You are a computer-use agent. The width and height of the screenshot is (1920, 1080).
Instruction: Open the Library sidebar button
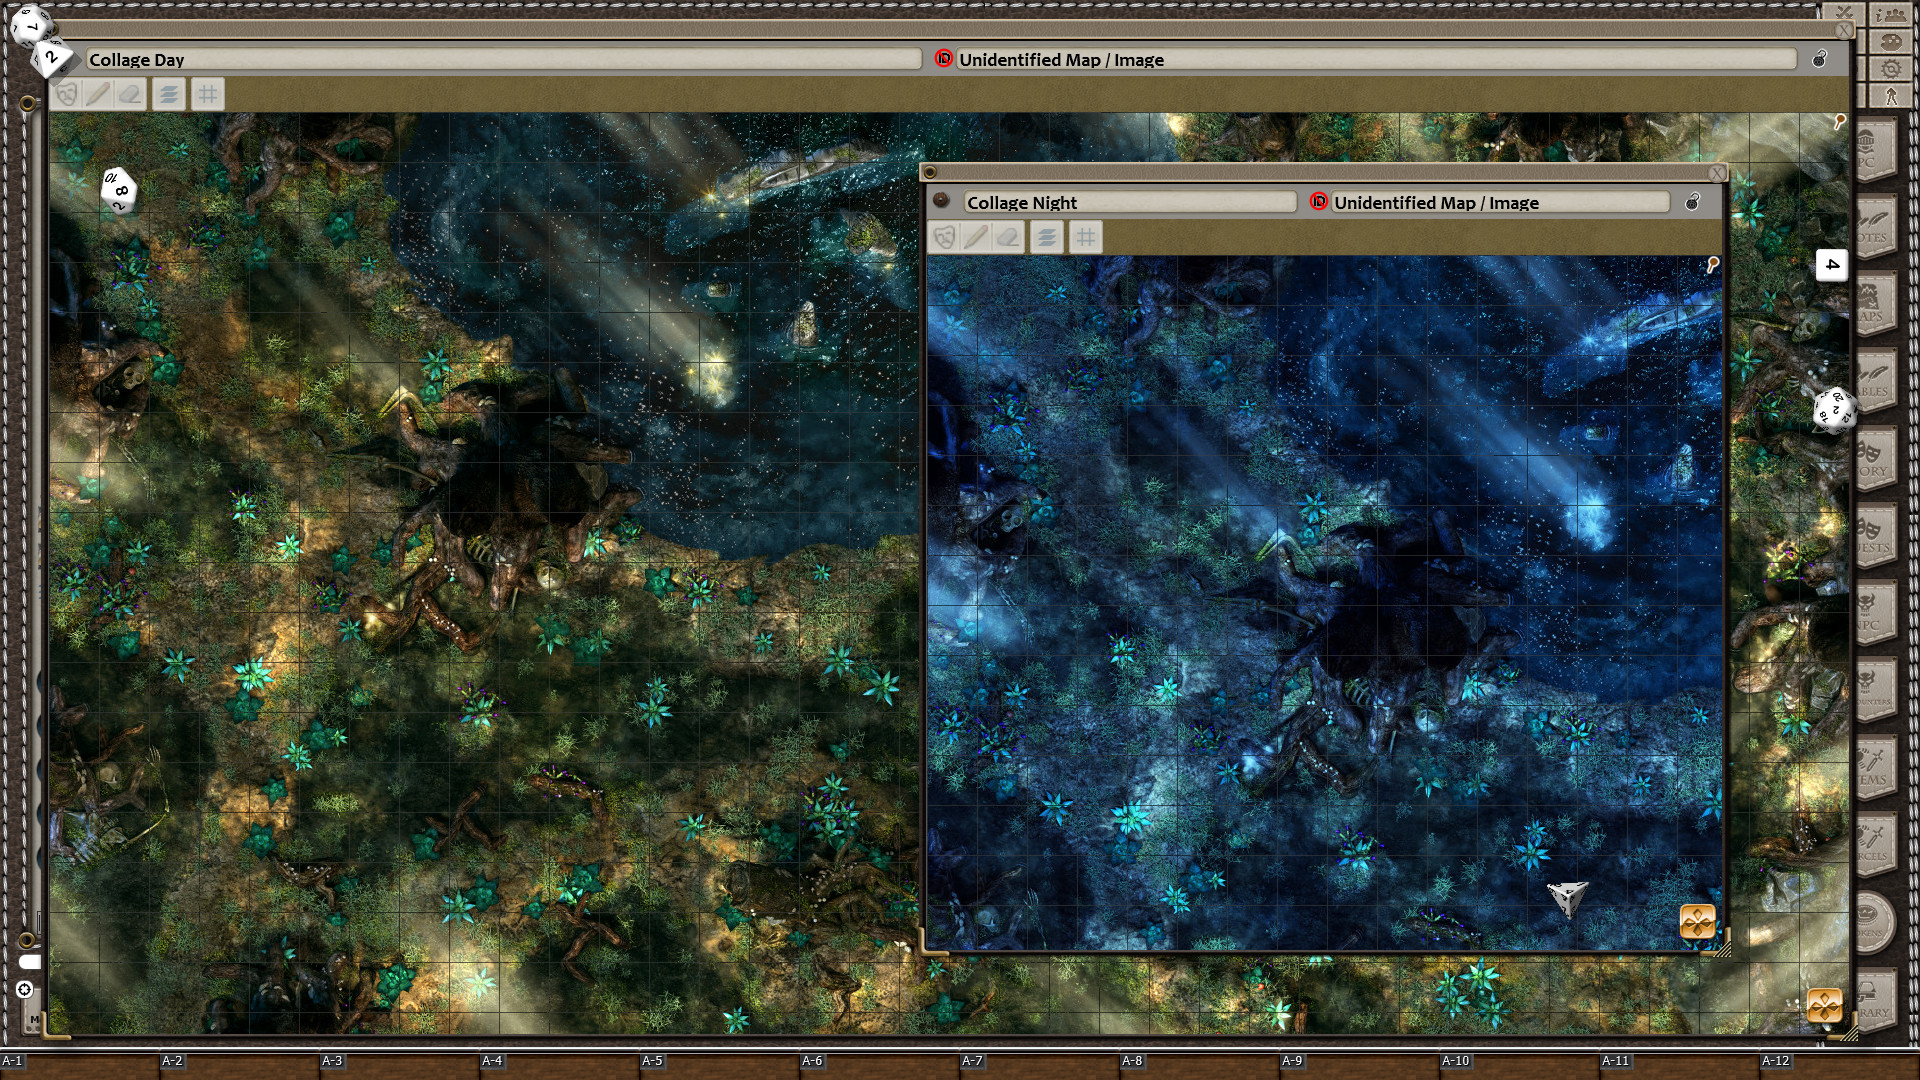coord(1875,1000)
